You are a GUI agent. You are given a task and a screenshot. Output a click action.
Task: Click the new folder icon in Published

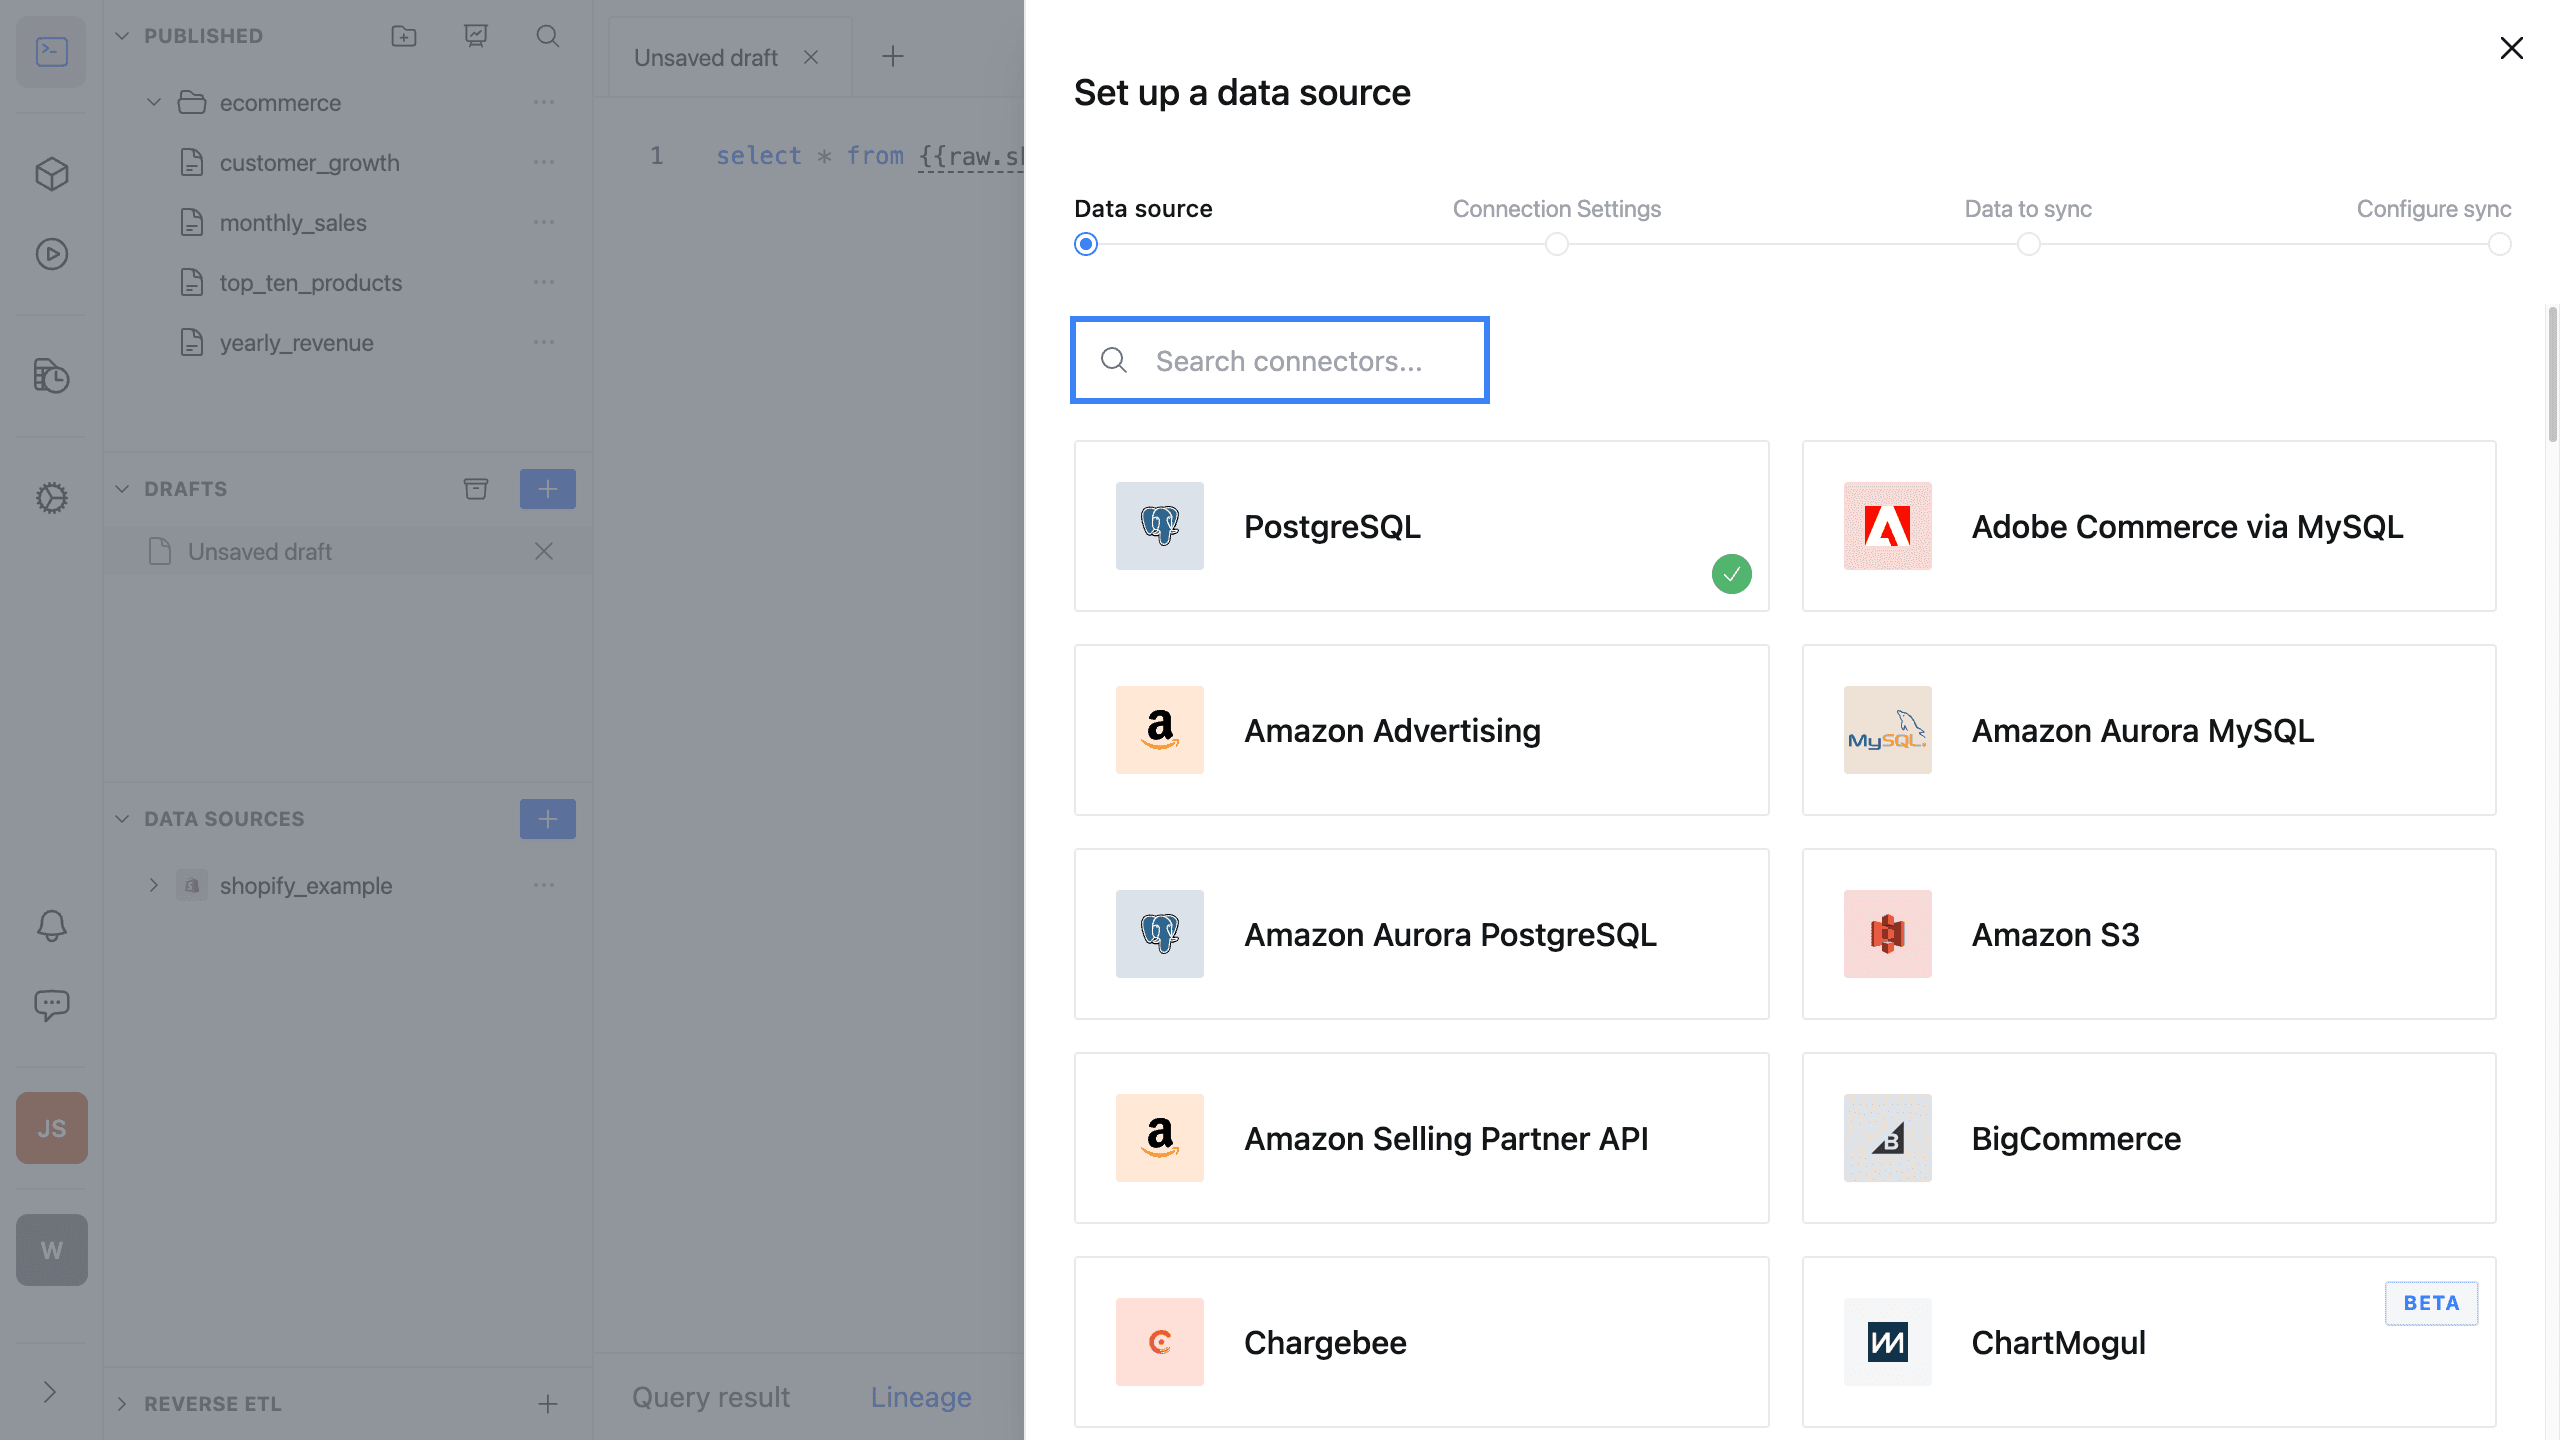[404, 36]
